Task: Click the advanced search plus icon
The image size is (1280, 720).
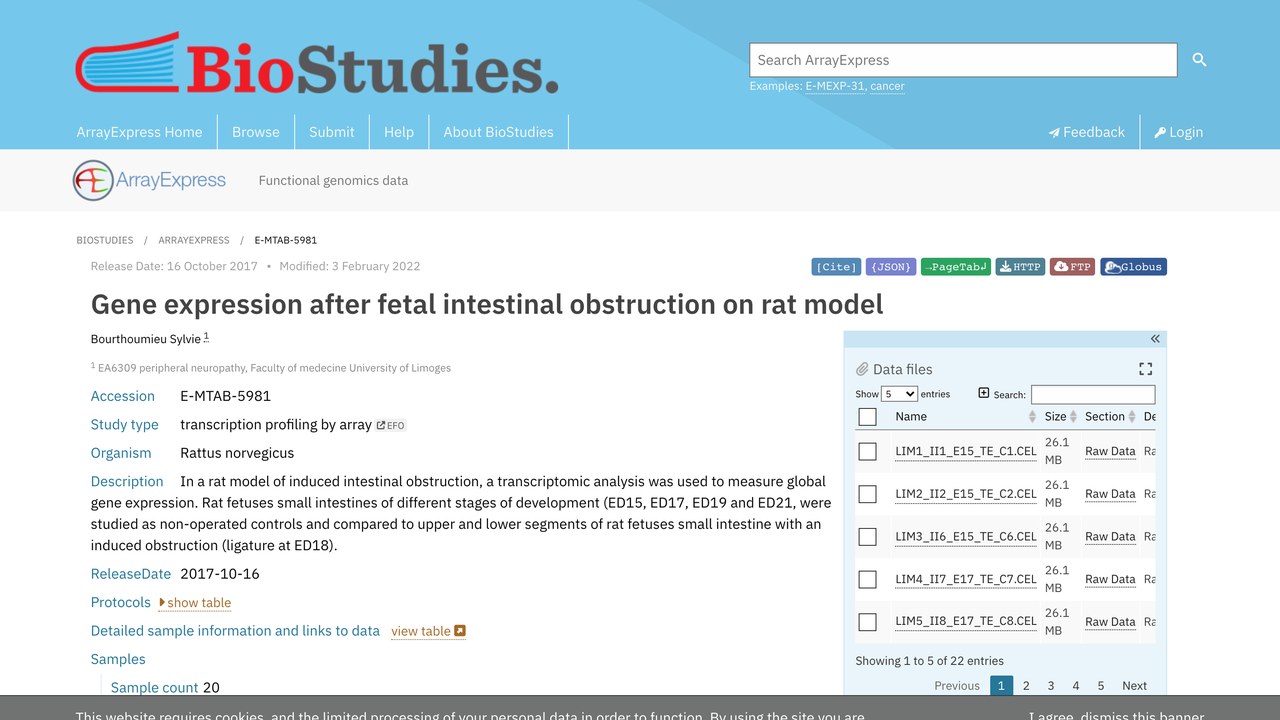Action: tap(983, 393)
